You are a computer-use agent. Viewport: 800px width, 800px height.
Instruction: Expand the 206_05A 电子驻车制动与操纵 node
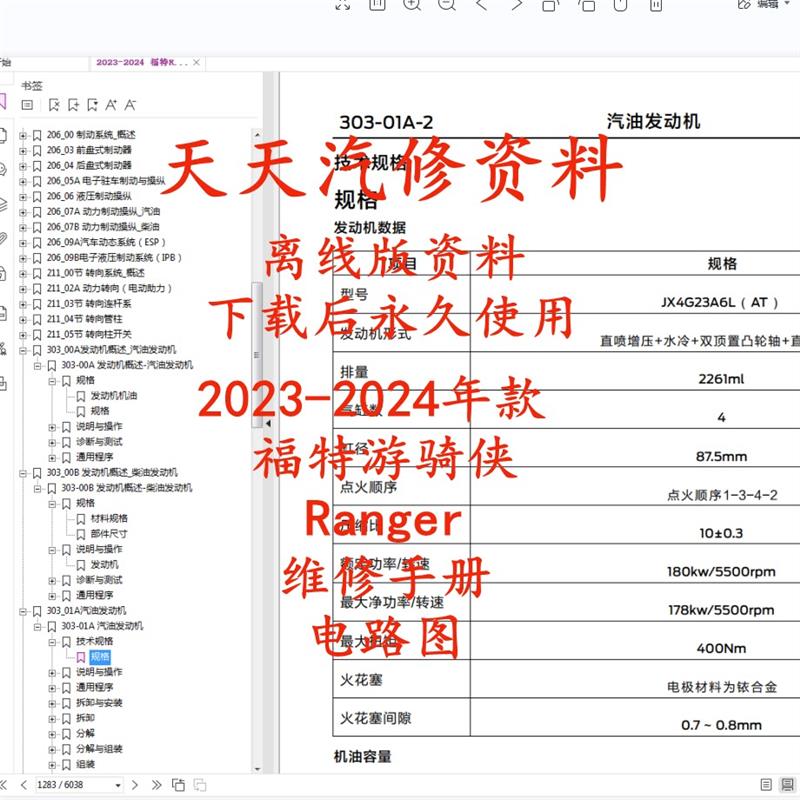pos(22,181)
